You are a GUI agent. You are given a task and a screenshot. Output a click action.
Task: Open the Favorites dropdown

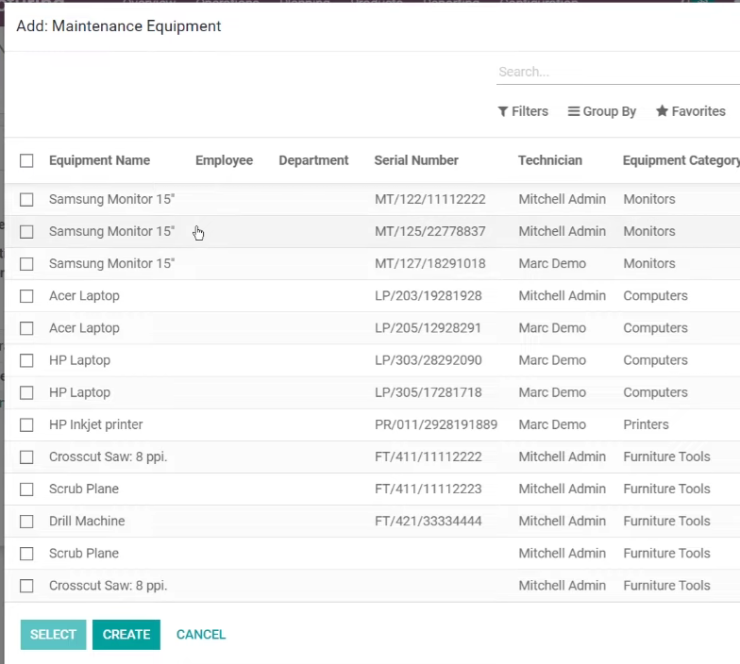coord(690,111)
